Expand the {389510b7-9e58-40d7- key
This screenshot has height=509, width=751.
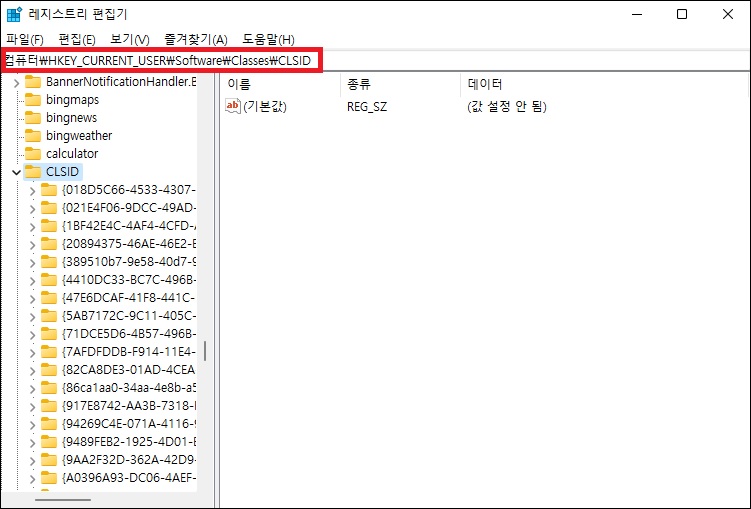click(32, 262)
